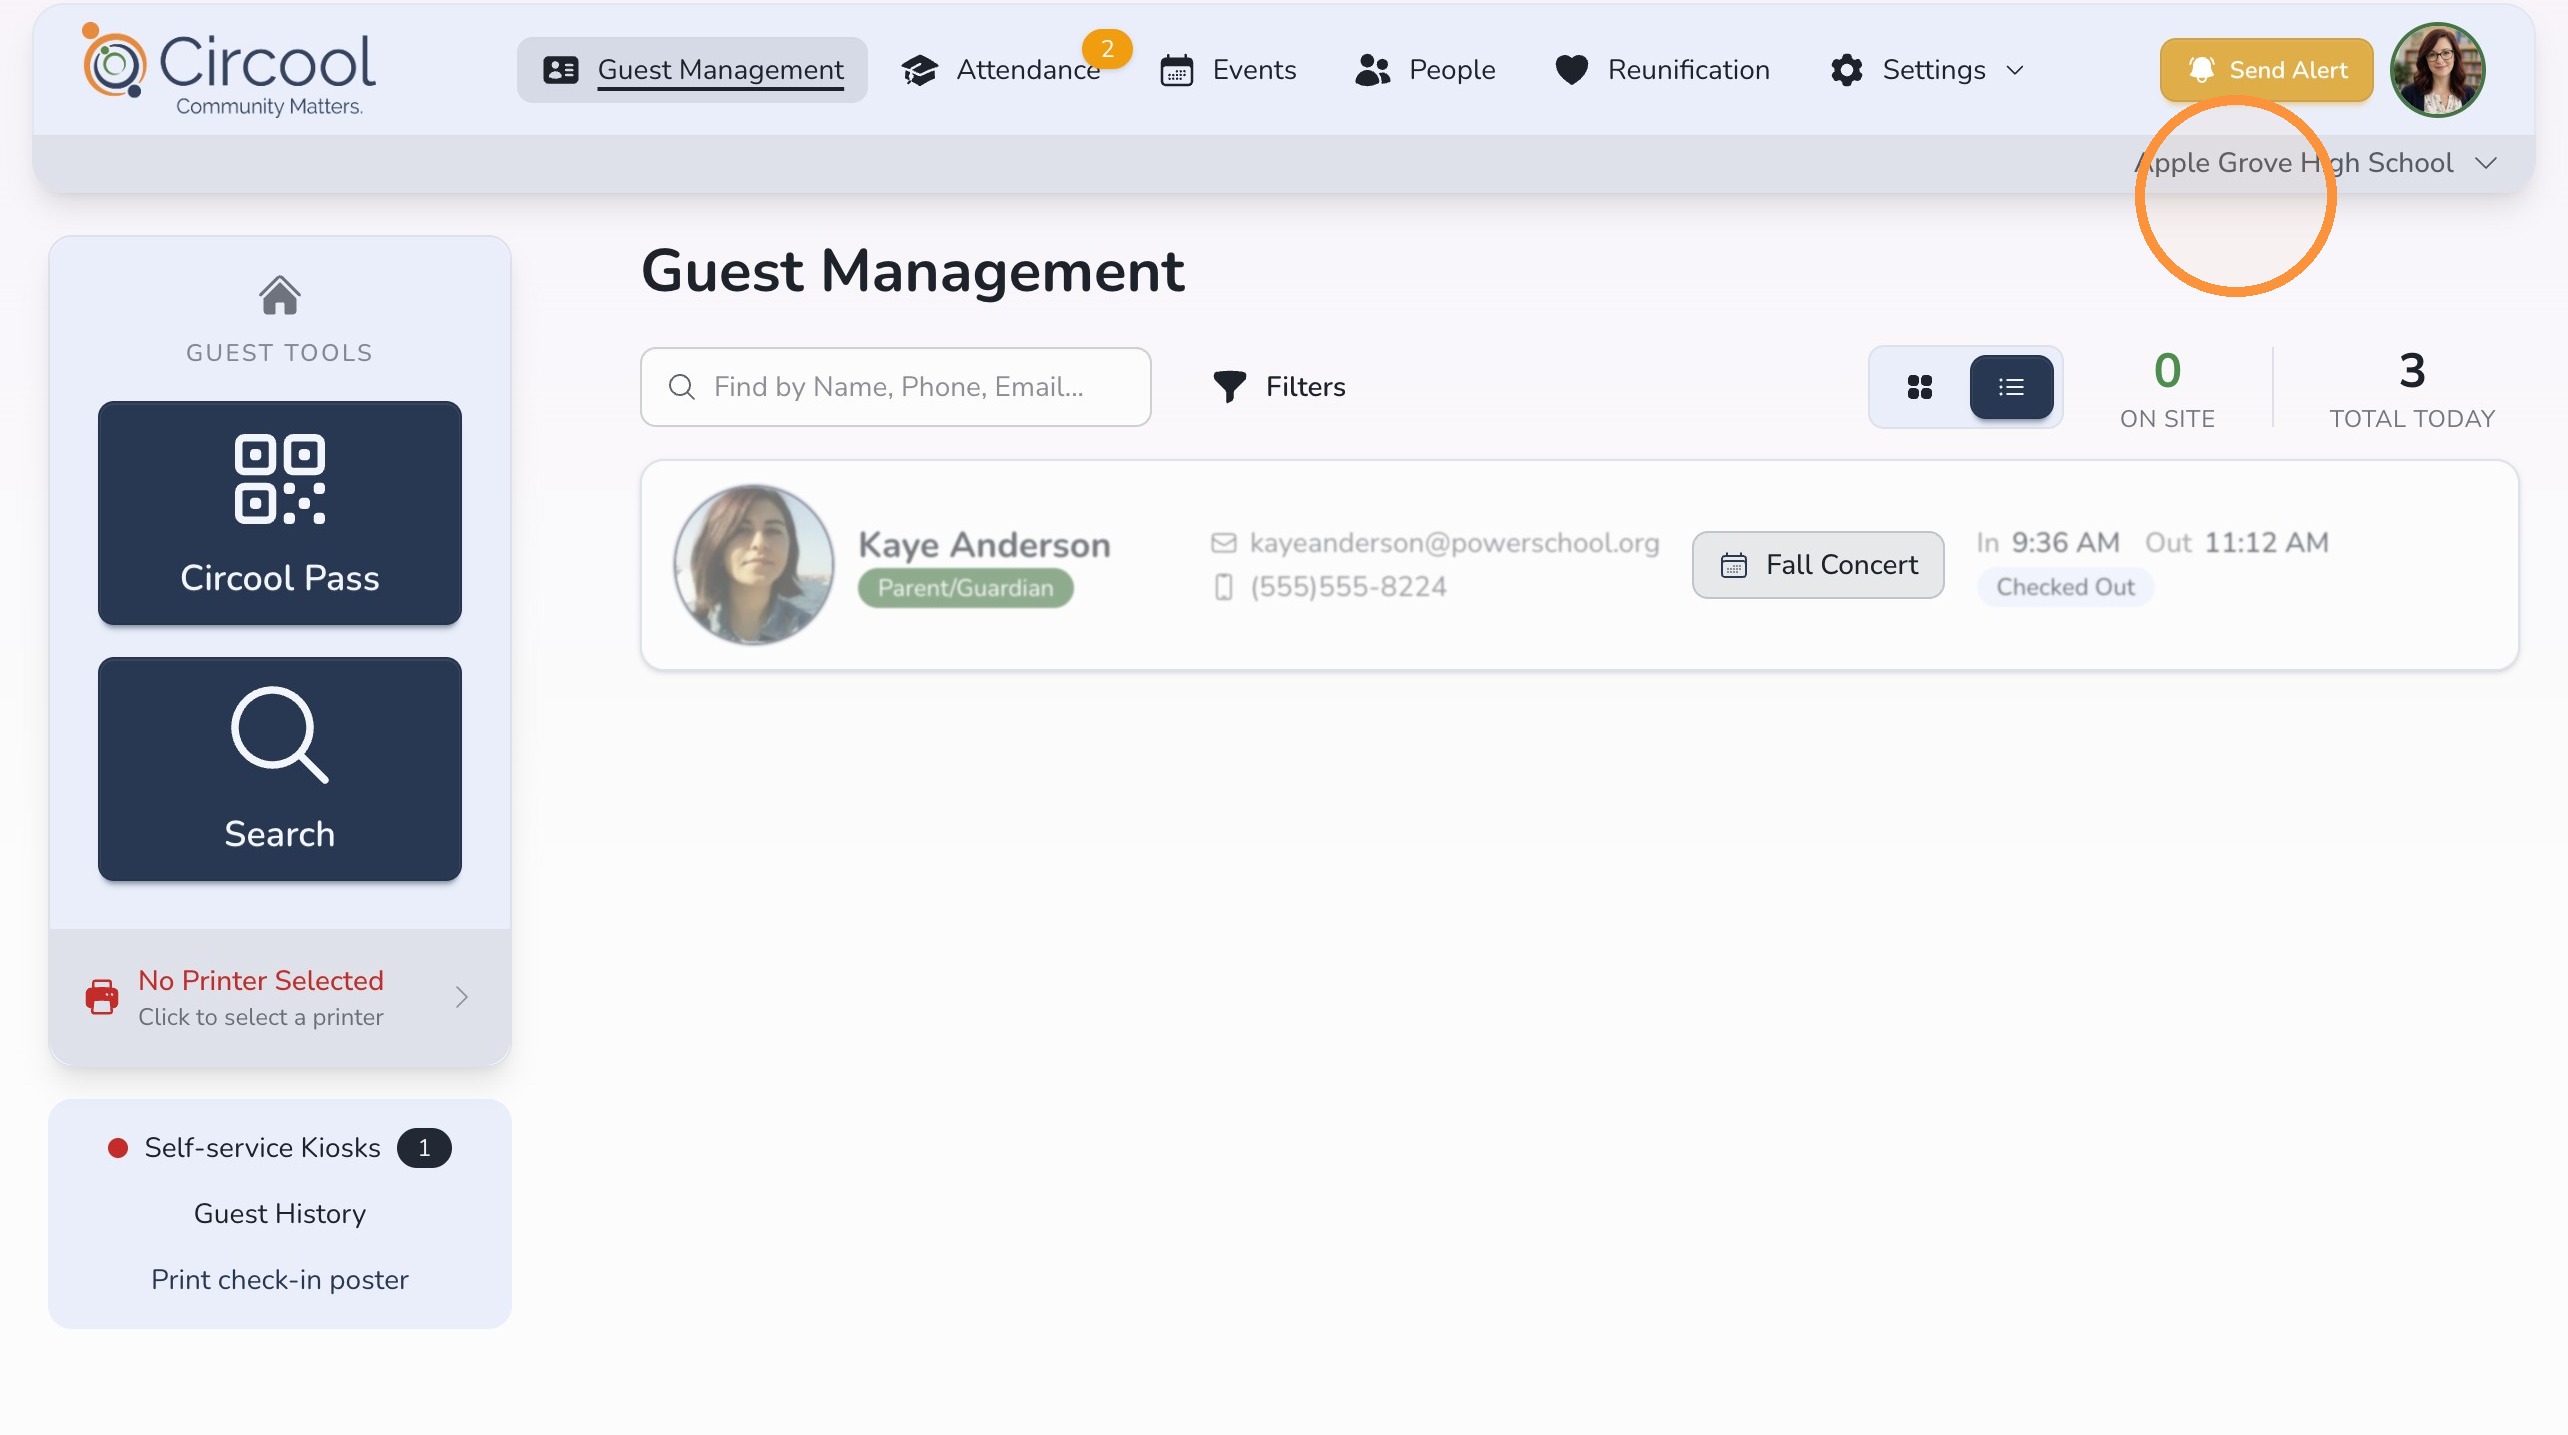The image size is (2568, 1435).
Task: Click the Fall Concert event button
Action: coord(1818,565)
